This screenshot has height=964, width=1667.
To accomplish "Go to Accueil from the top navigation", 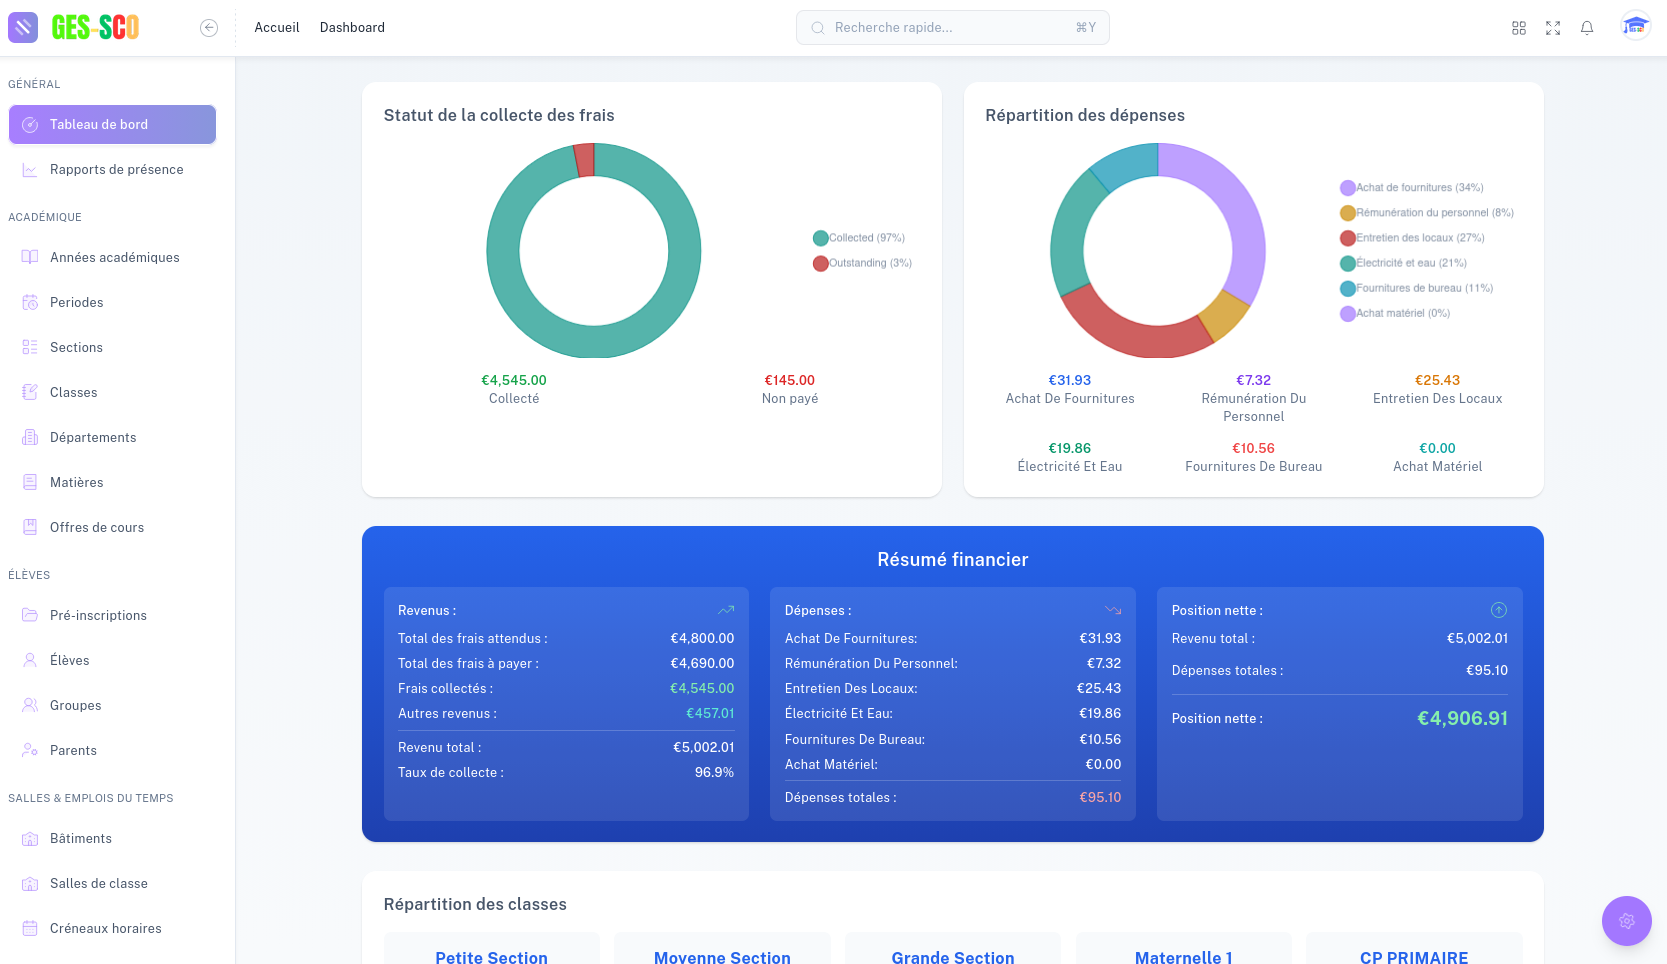I will click(276, 27).
